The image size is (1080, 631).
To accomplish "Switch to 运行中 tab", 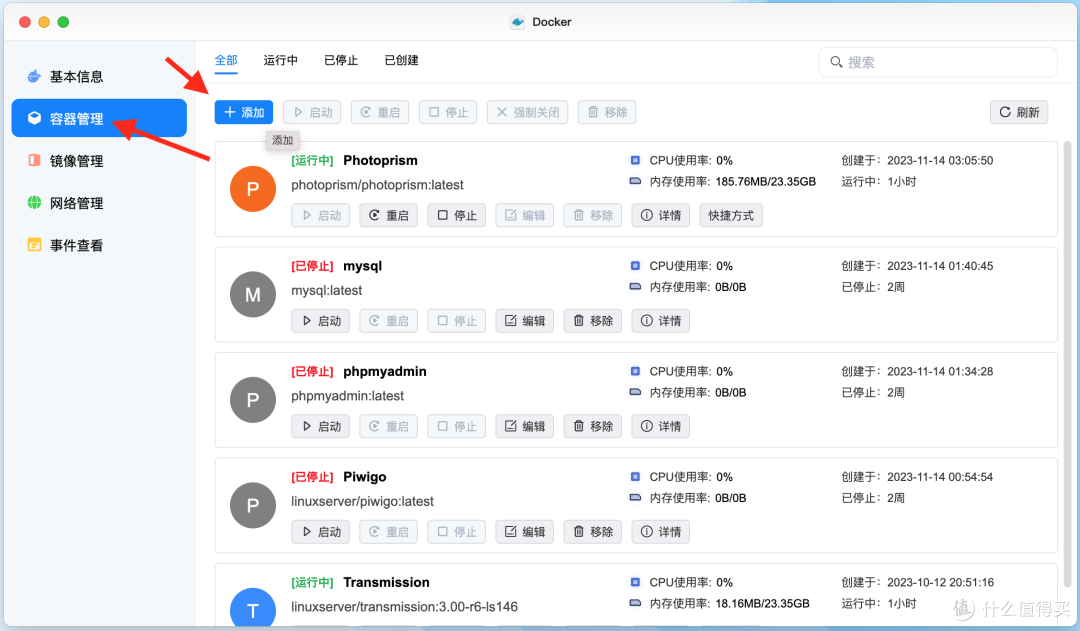I will [280, 61].
